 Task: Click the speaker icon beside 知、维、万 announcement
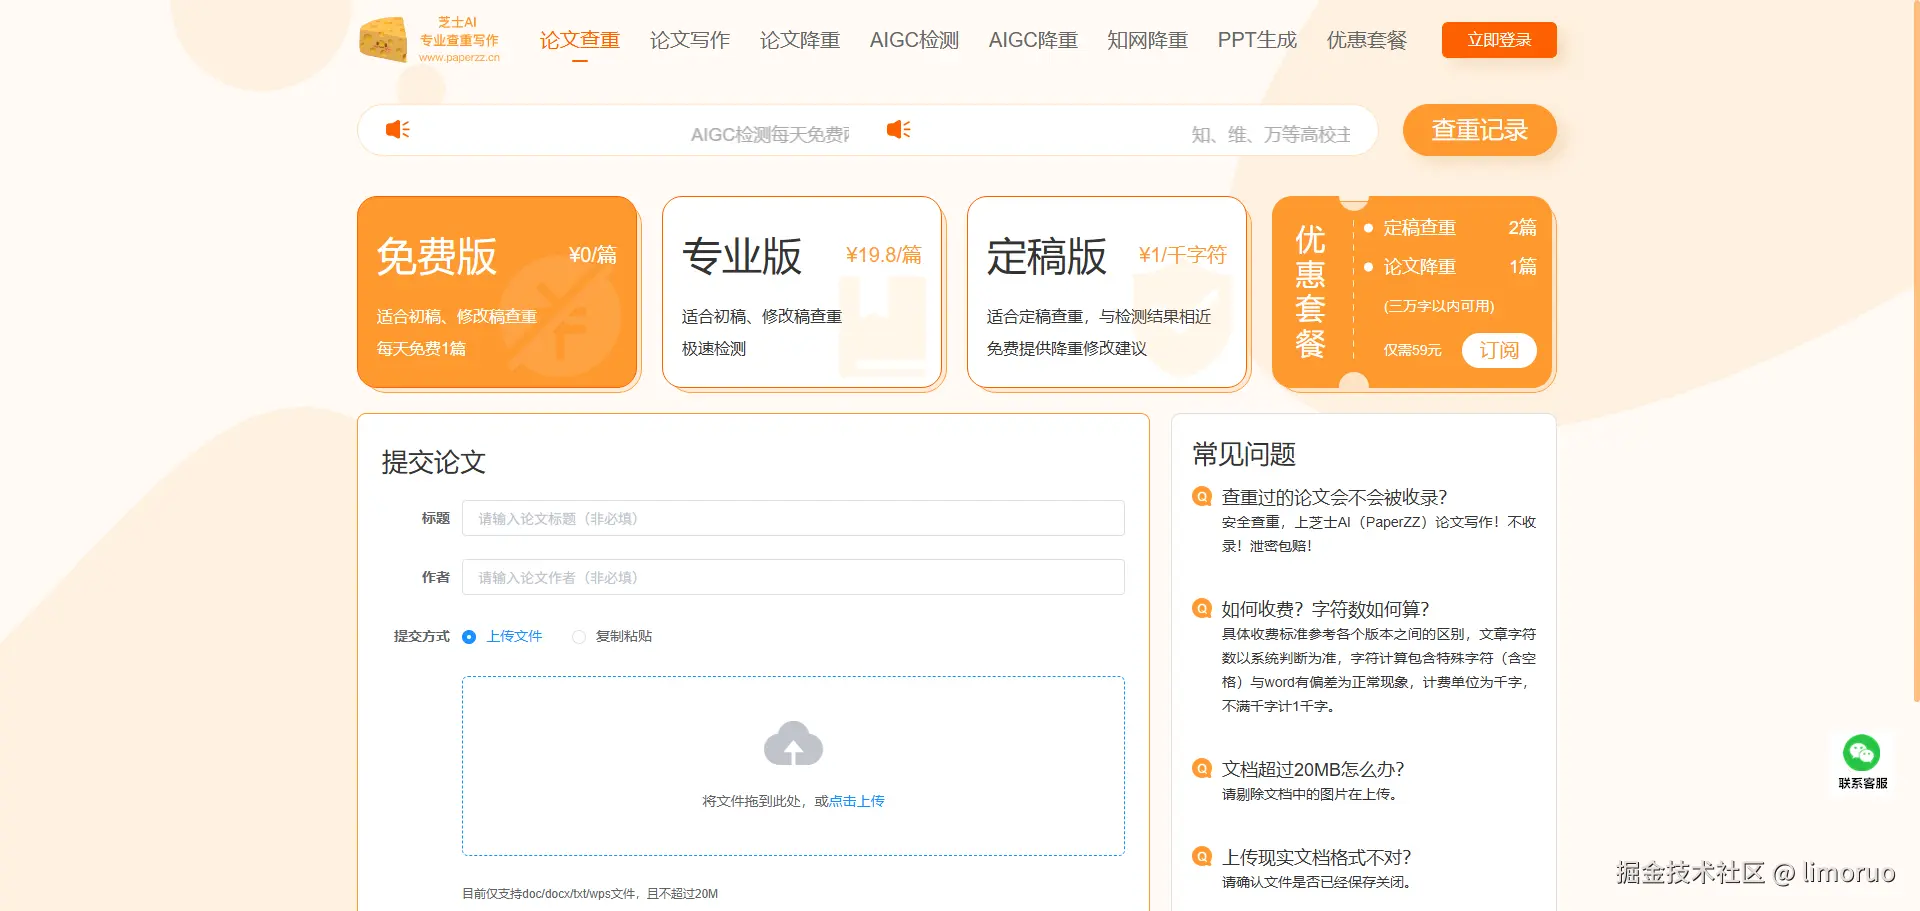coord(898,129)
